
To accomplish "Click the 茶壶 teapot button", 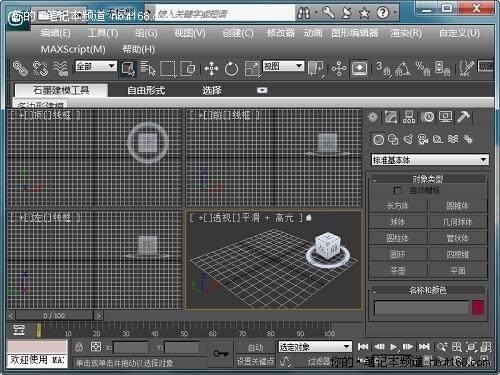I will point(398,271).
